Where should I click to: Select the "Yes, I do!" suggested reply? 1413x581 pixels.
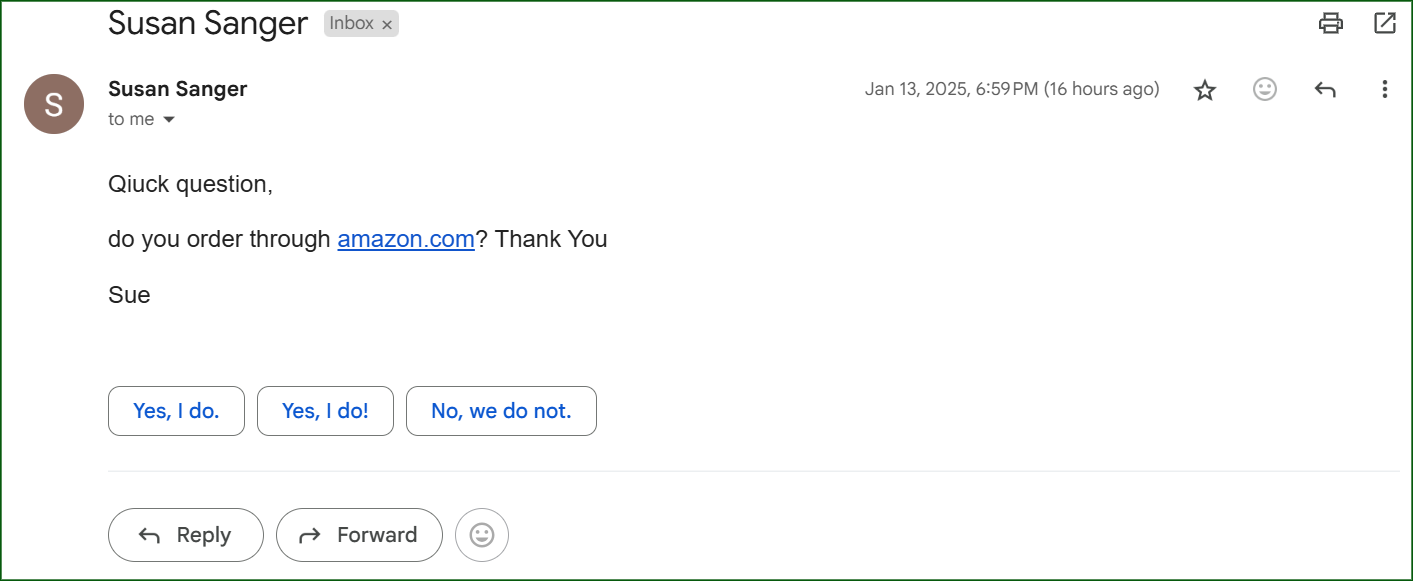click(x=325, y=411)
